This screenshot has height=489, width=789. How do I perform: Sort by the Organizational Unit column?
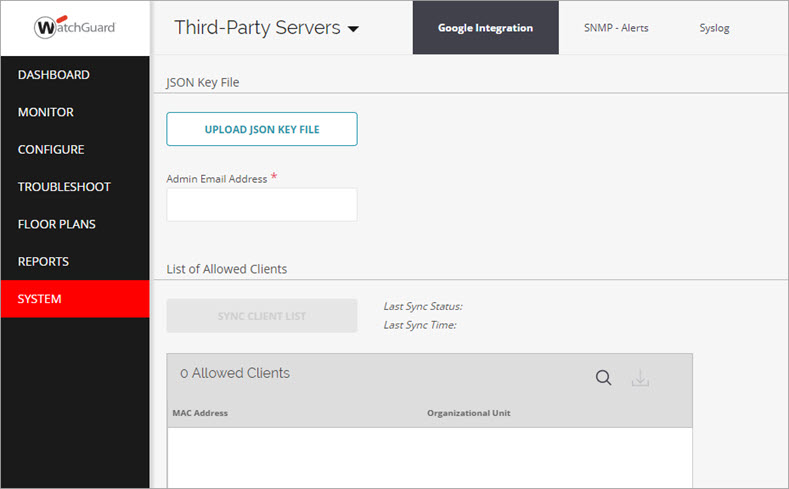(x=468, y=413)
